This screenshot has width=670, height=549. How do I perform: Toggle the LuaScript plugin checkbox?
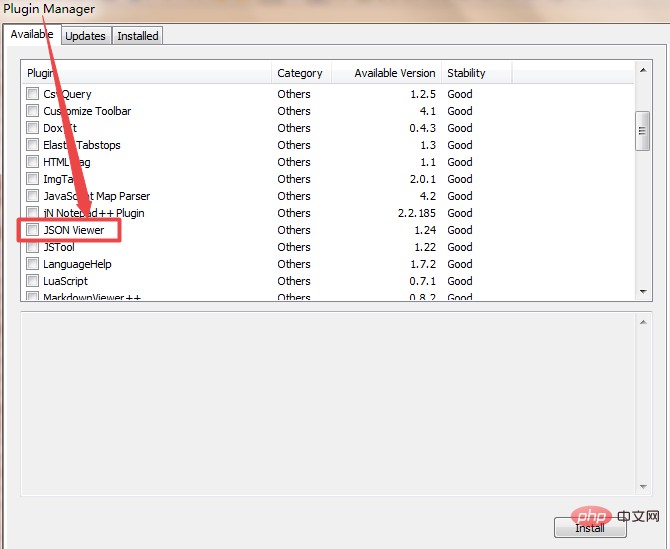point(33,281)
